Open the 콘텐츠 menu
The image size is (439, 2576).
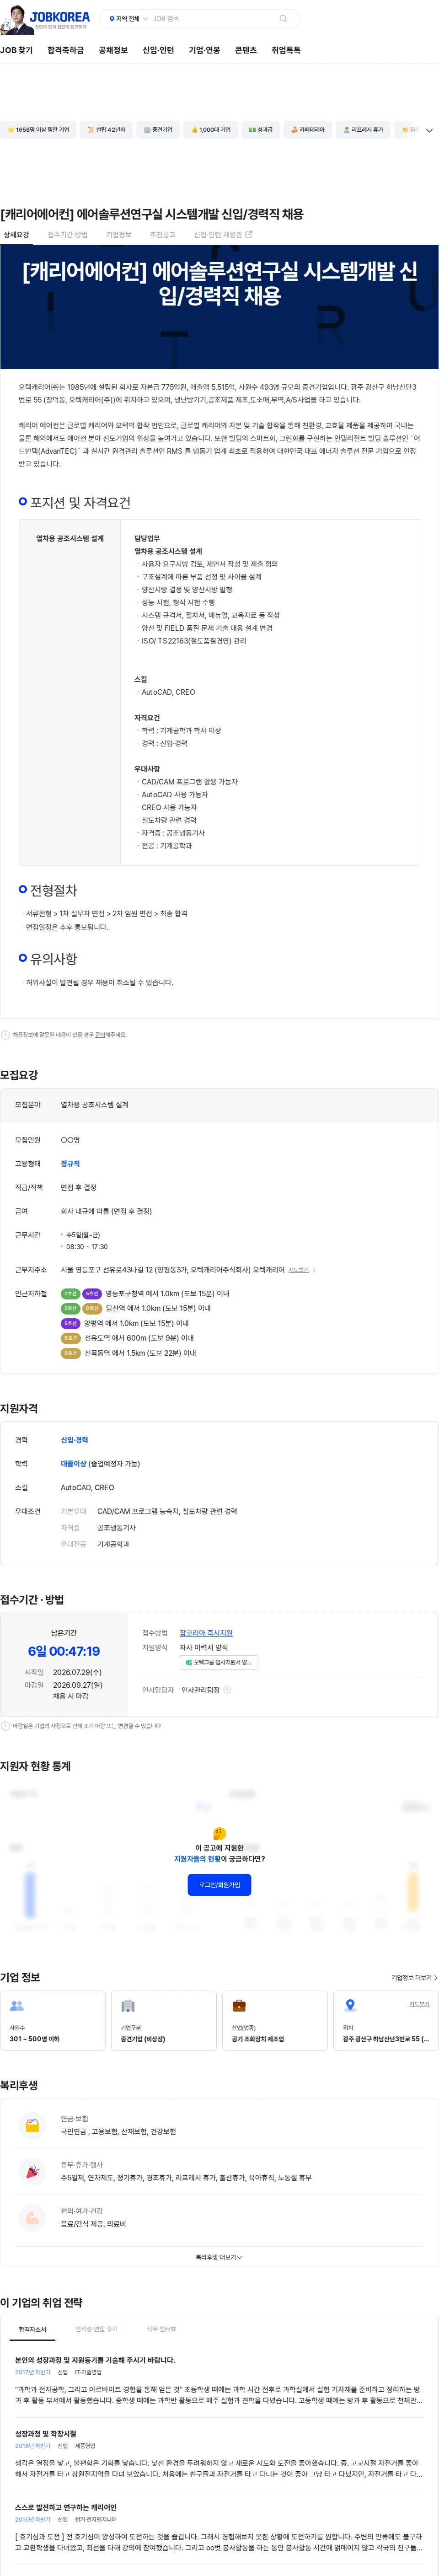(x=246, y=50)
